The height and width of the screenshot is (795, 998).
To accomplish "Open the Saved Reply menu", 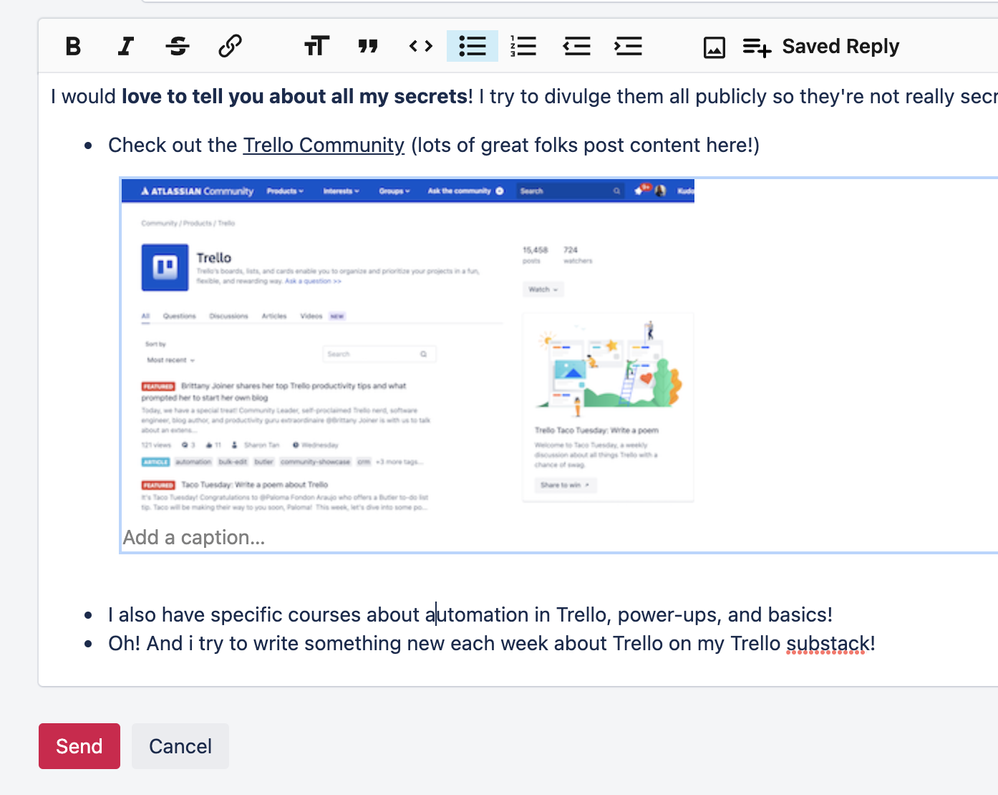I will point(821,46).
